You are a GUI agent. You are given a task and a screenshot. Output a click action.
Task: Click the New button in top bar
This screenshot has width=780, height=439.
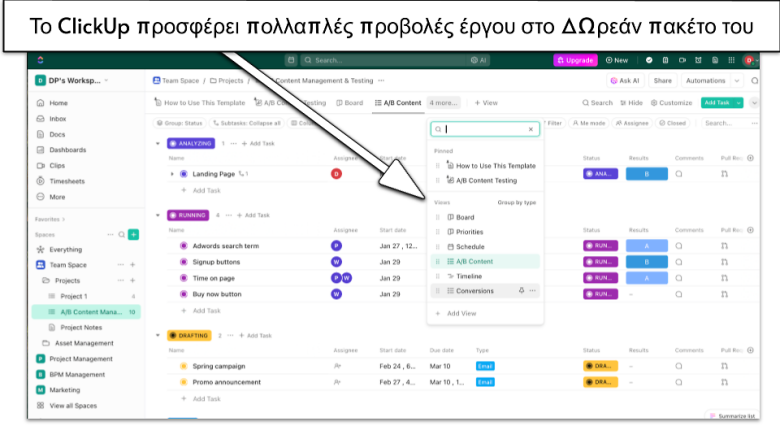pos(617,60)
